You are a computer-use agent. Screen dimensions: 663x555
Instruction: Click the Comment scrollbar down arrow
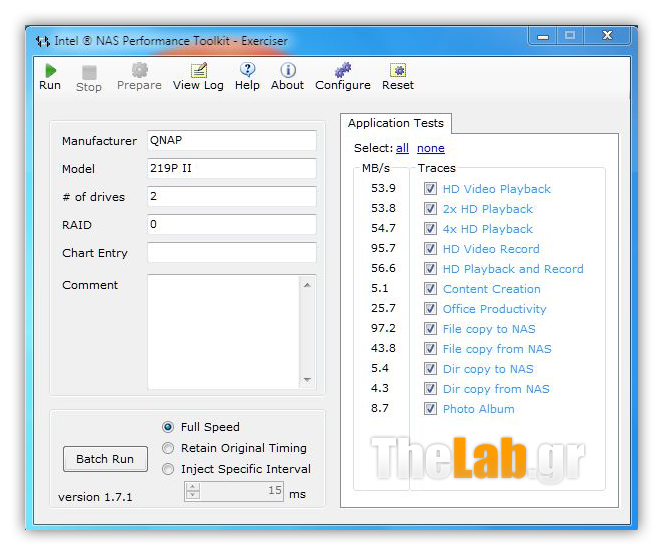(x=307, y=379)
